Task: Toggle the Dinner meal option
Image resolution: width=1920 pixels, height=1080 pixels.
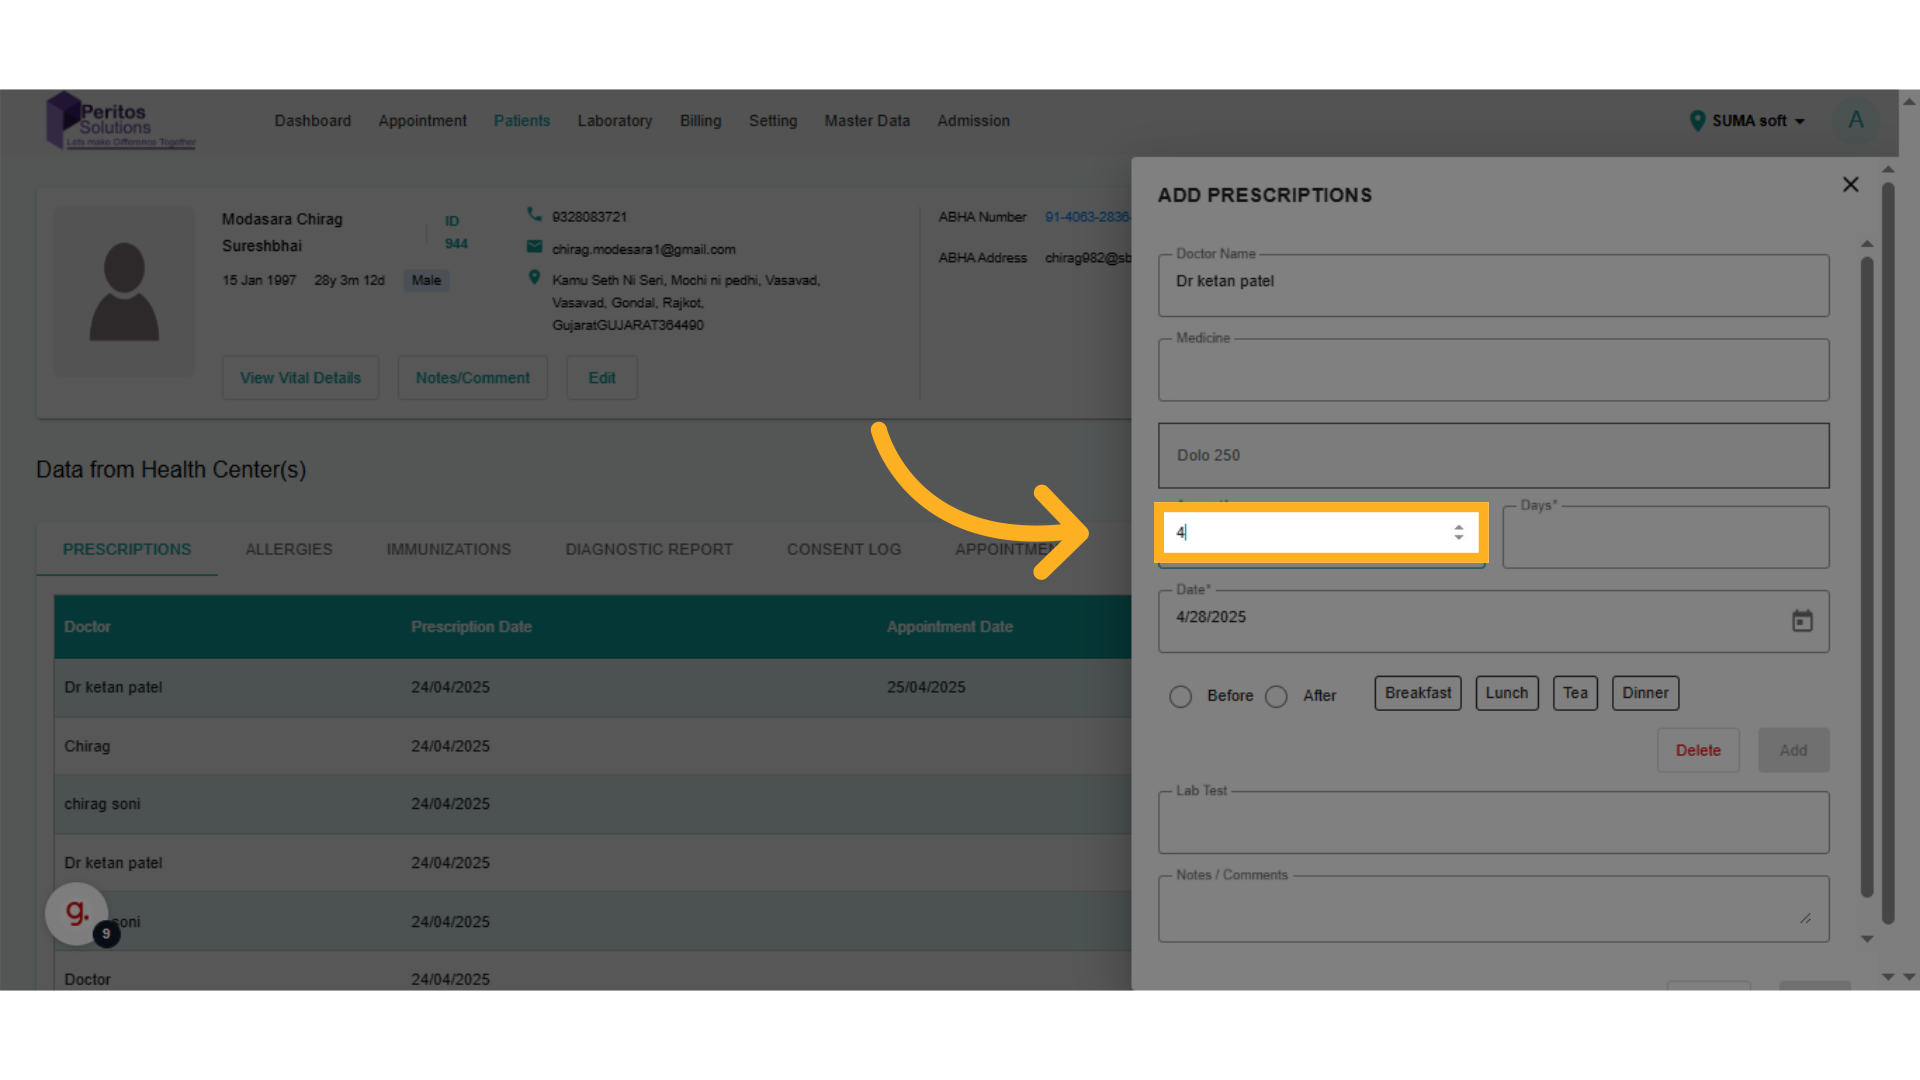Action: [x=1644, y=693]
